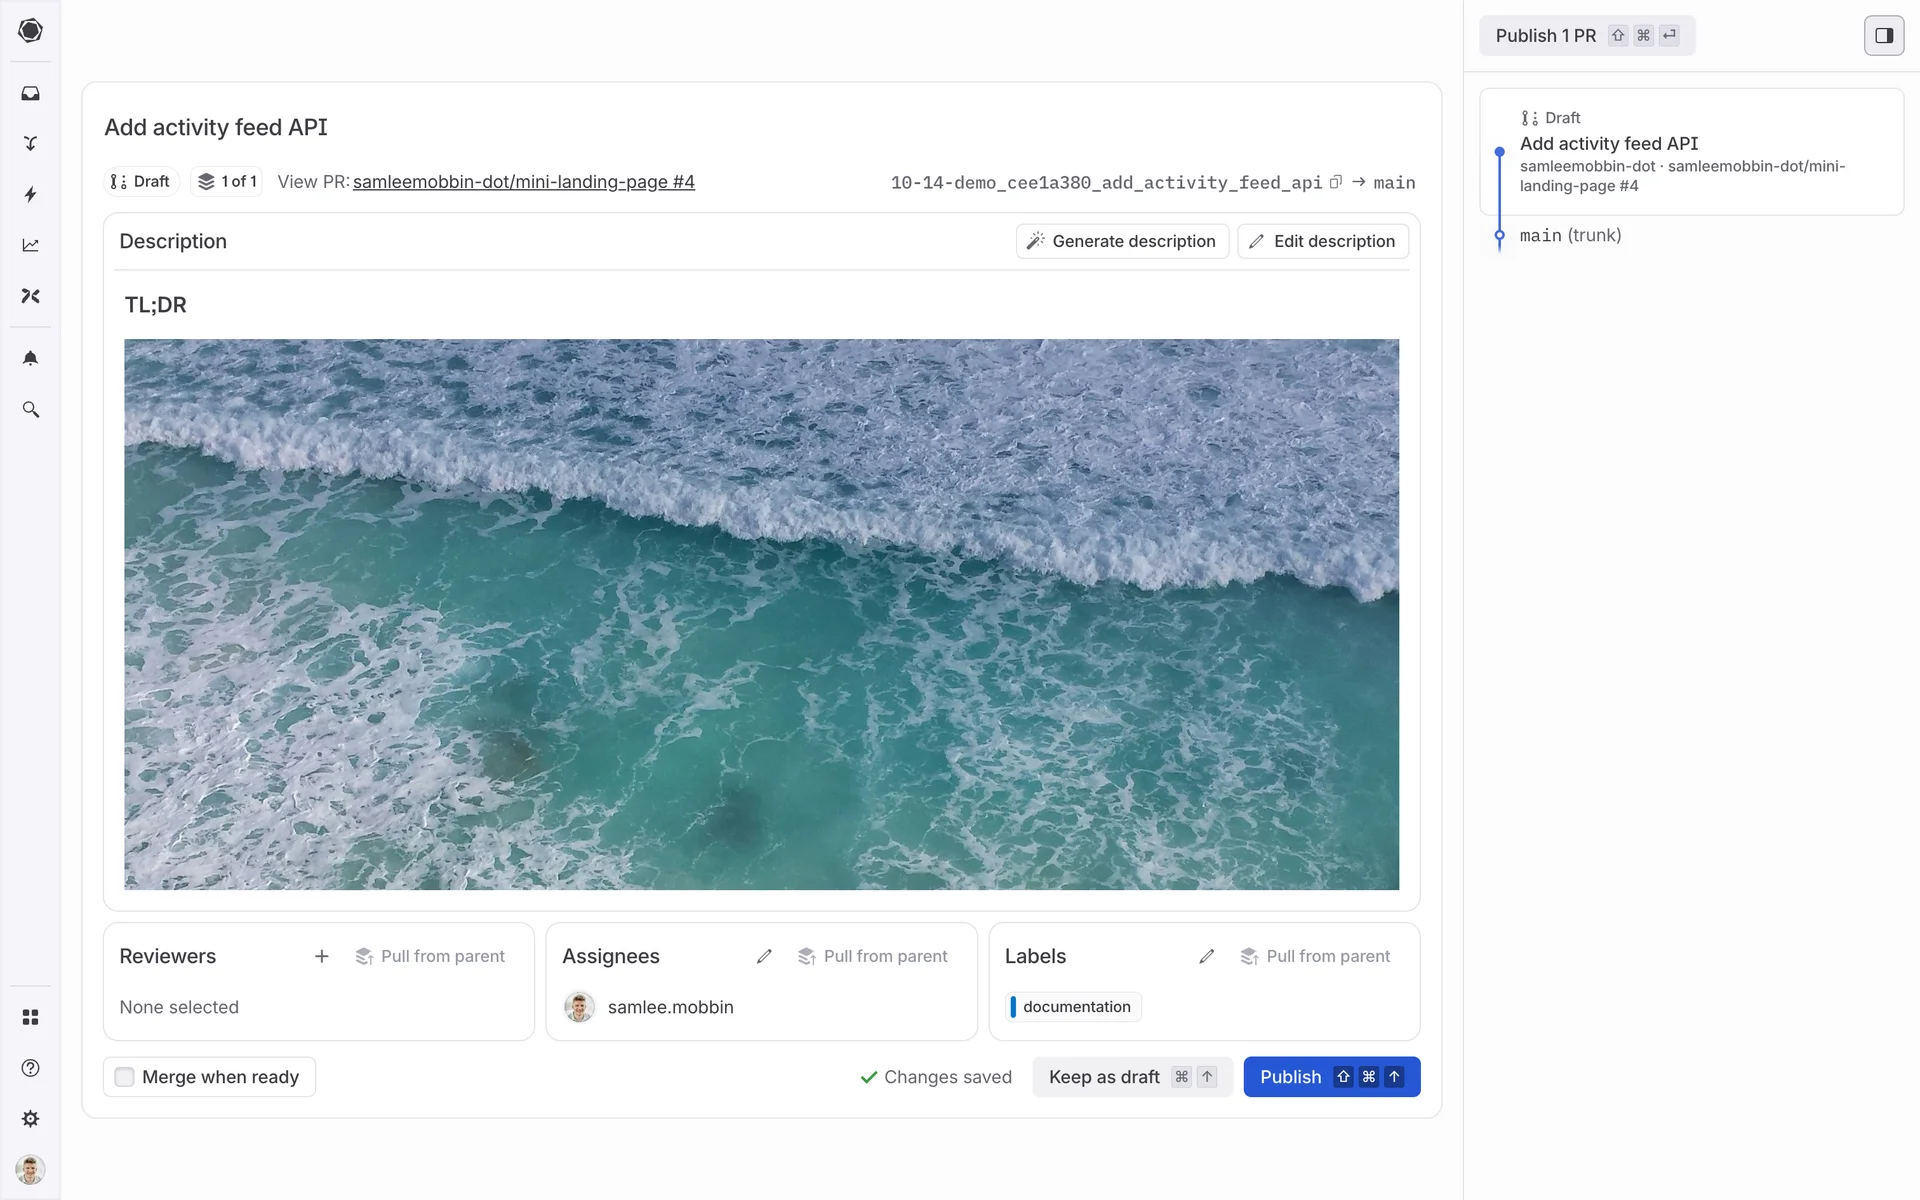Open the inbox icon in sidebar
Image resolution: width=1920 pixels, height=1200 pixels.
30,93
